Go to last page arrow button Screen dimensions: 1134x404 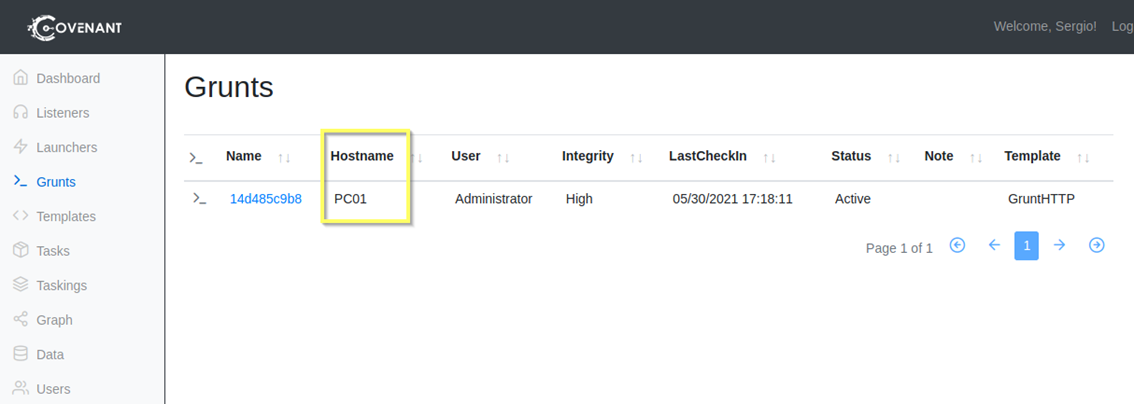coord(1097,245)
